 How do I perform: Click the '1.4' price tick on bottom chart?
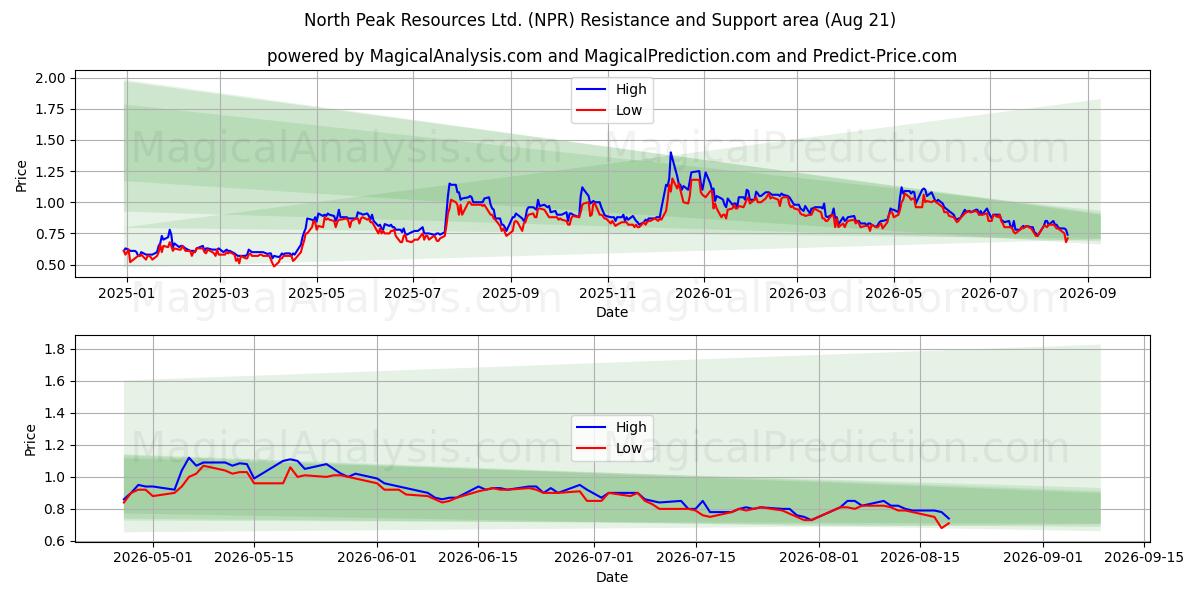pos(55,413)
